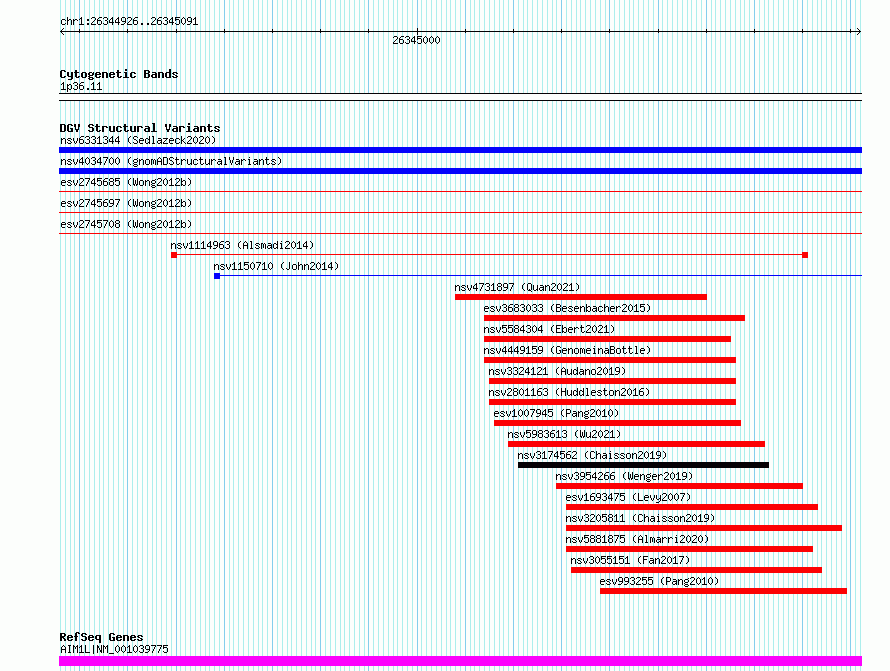890x671 pixels.
Task: Open nsv3205811 (Chaisson2019) label
Action: point(640,518)
